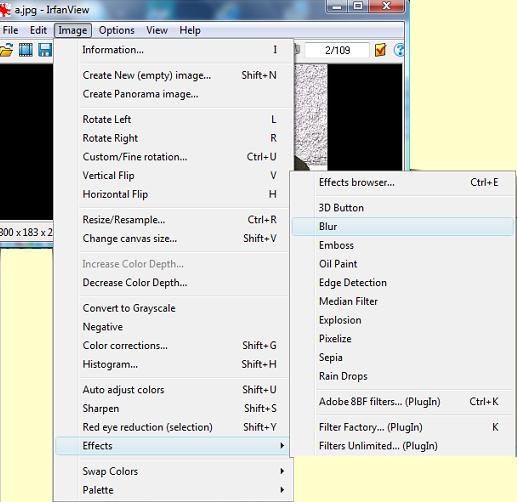The height and width of the screenshot is (502, 517).
Task: Click the blue Help question mark icon
Action: coord(399,50)
